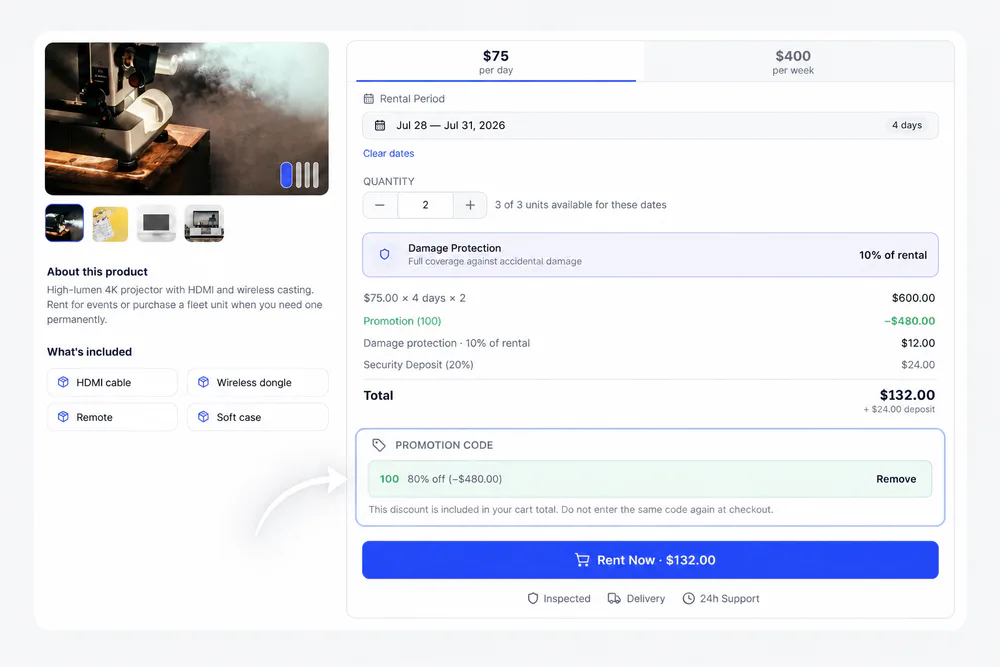The height and width of the screenshot is (667, 1000).
Task: Click the '–$480.00' discount amount
Action: [x=909, y=321]
